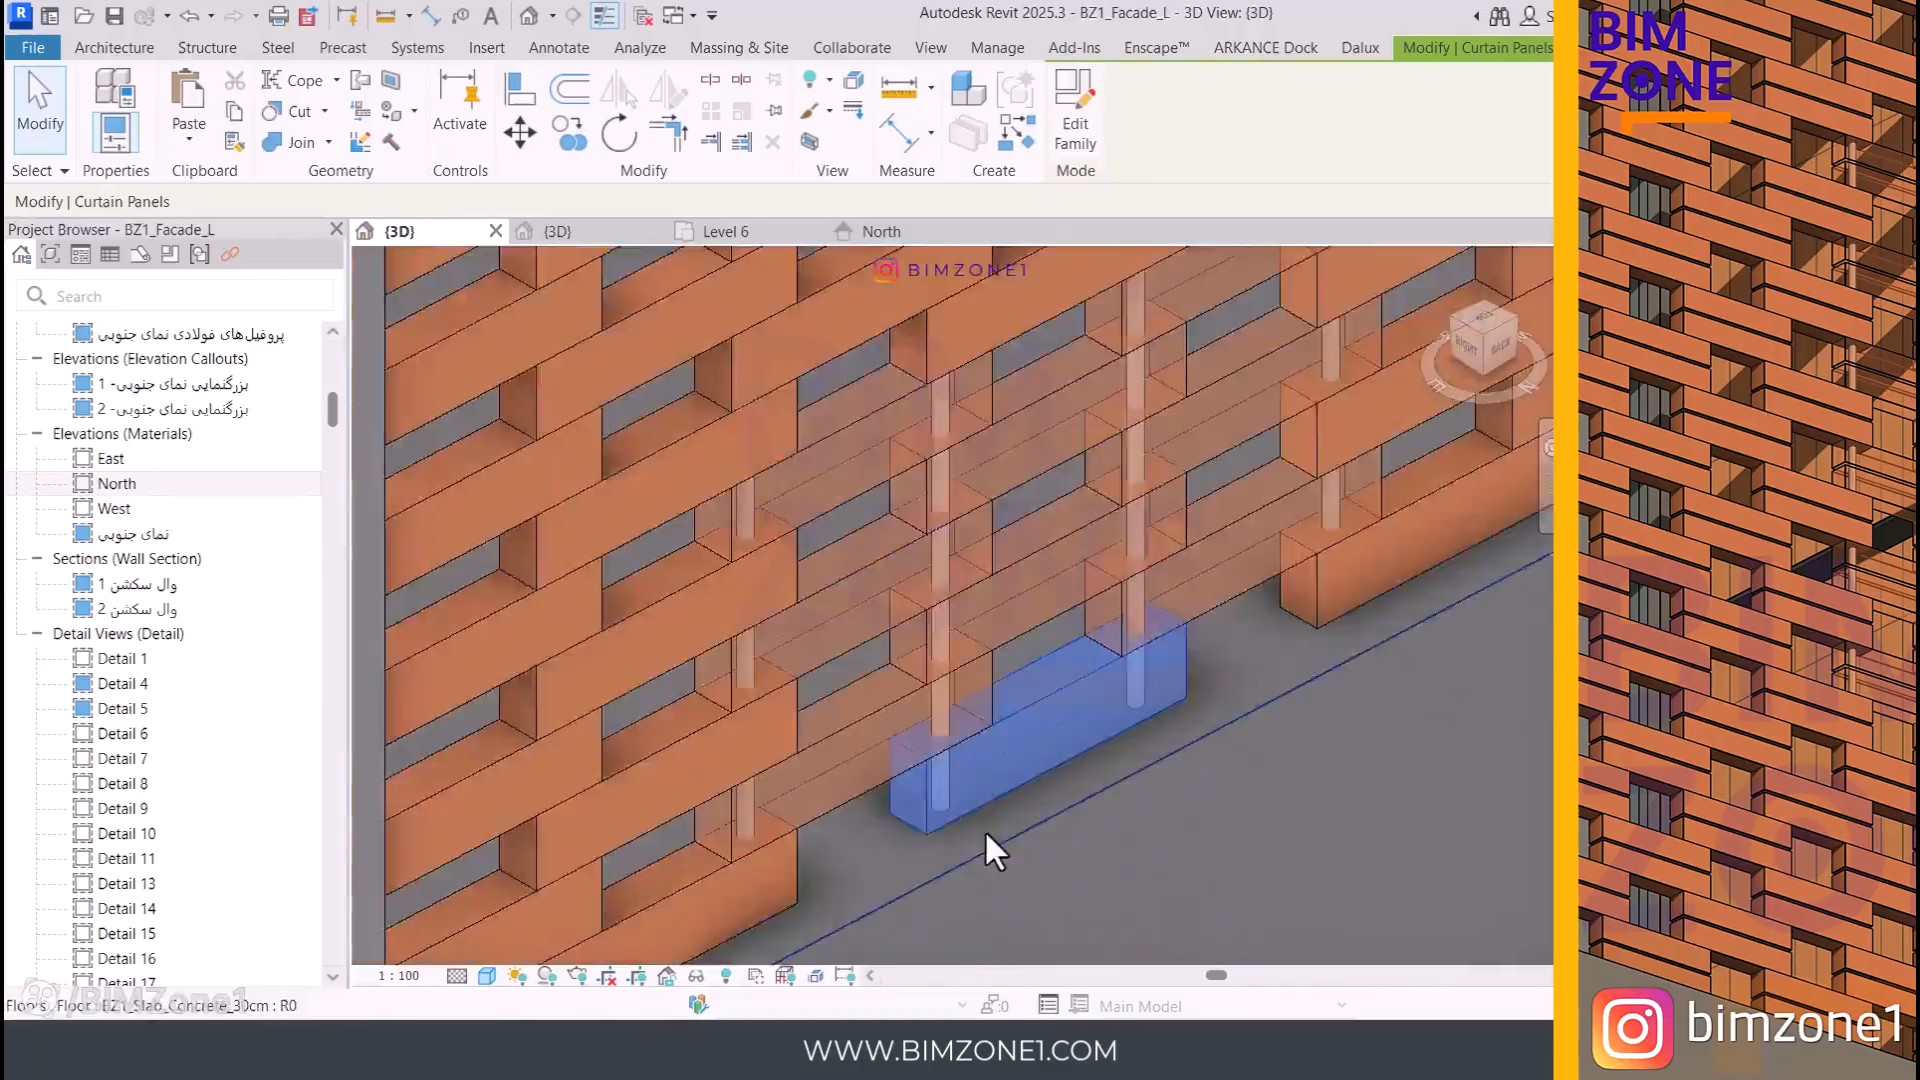Open the Detail 10 view in browser

126,833
